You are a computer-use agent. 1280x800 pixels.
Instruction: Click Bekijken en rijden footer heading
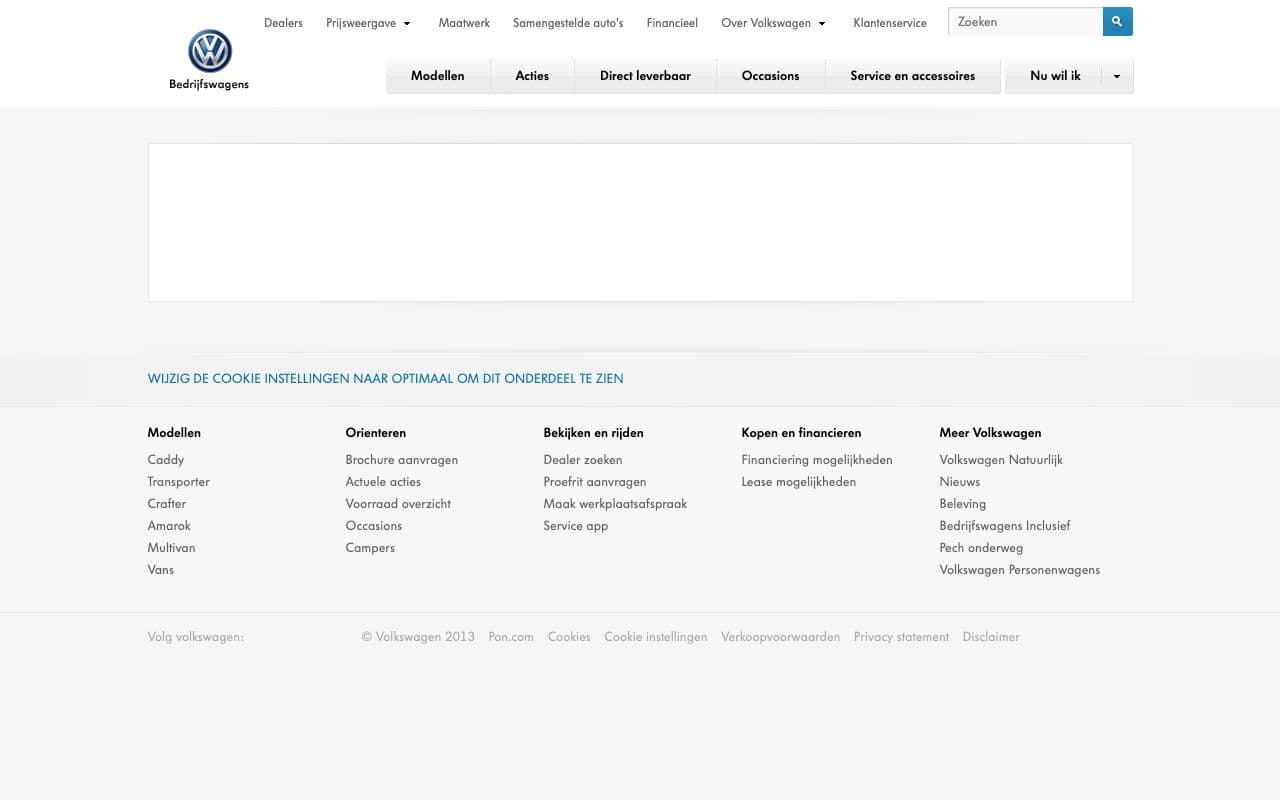coord(594,433)
